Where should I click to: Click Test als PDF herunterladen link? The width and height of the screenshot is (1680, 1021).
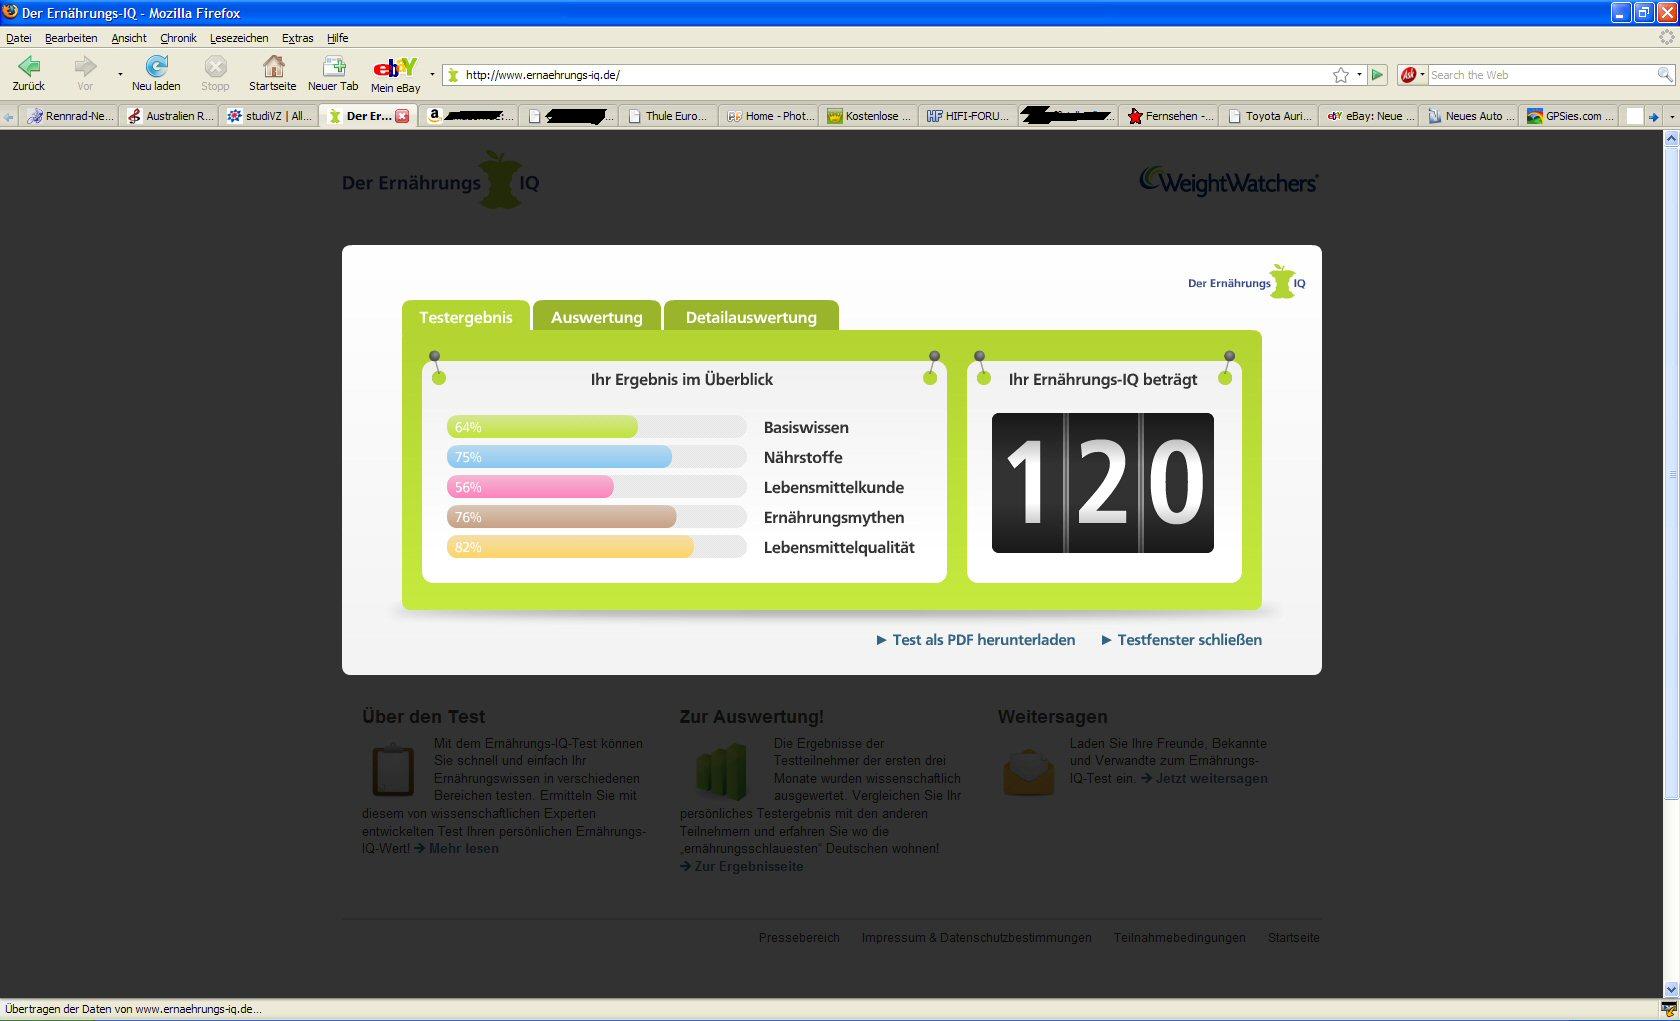click(x=983, y=640)
